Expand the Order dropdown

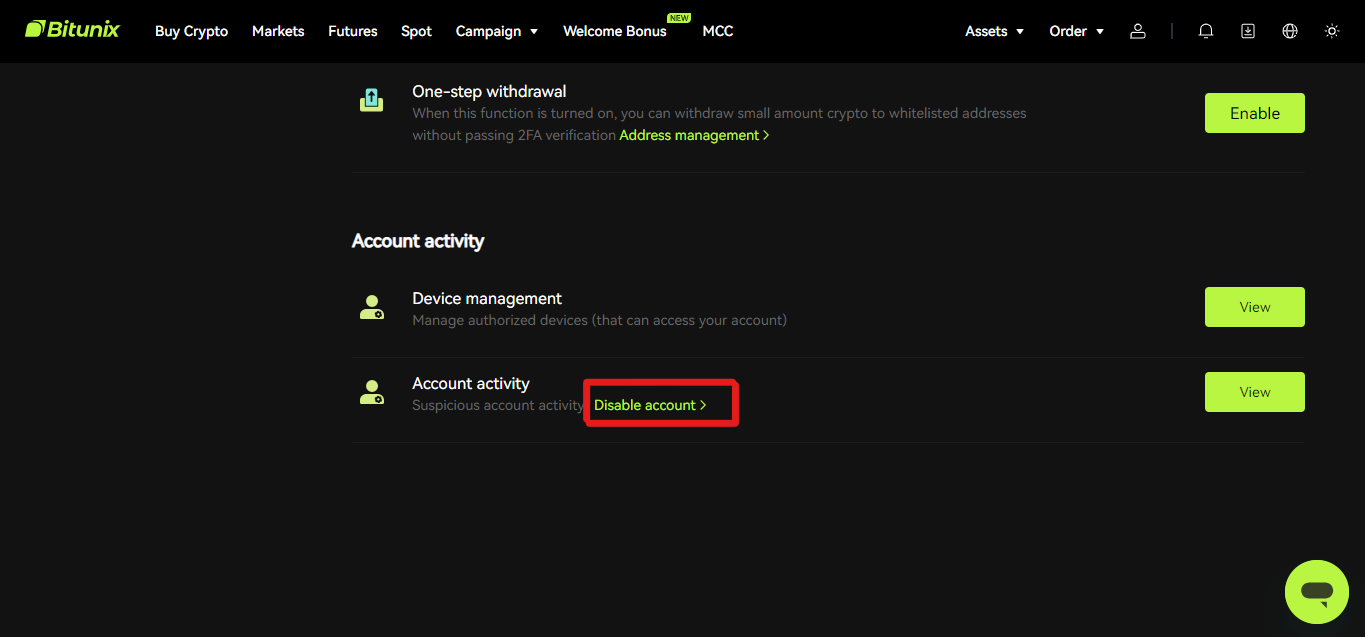click(x=1077, y=31)
